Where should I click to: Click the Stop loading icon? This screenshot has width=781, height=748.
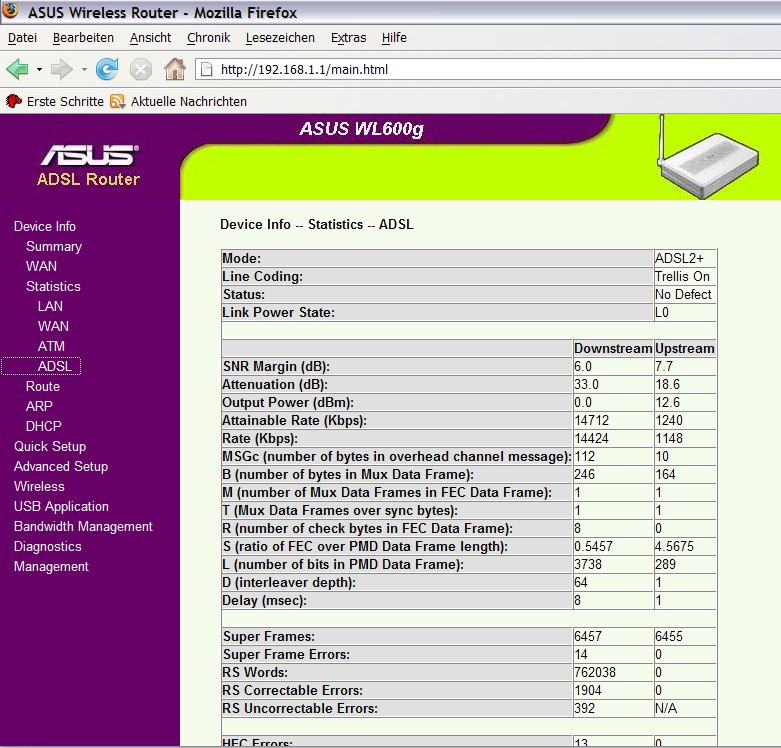click(x=141, y=70)
